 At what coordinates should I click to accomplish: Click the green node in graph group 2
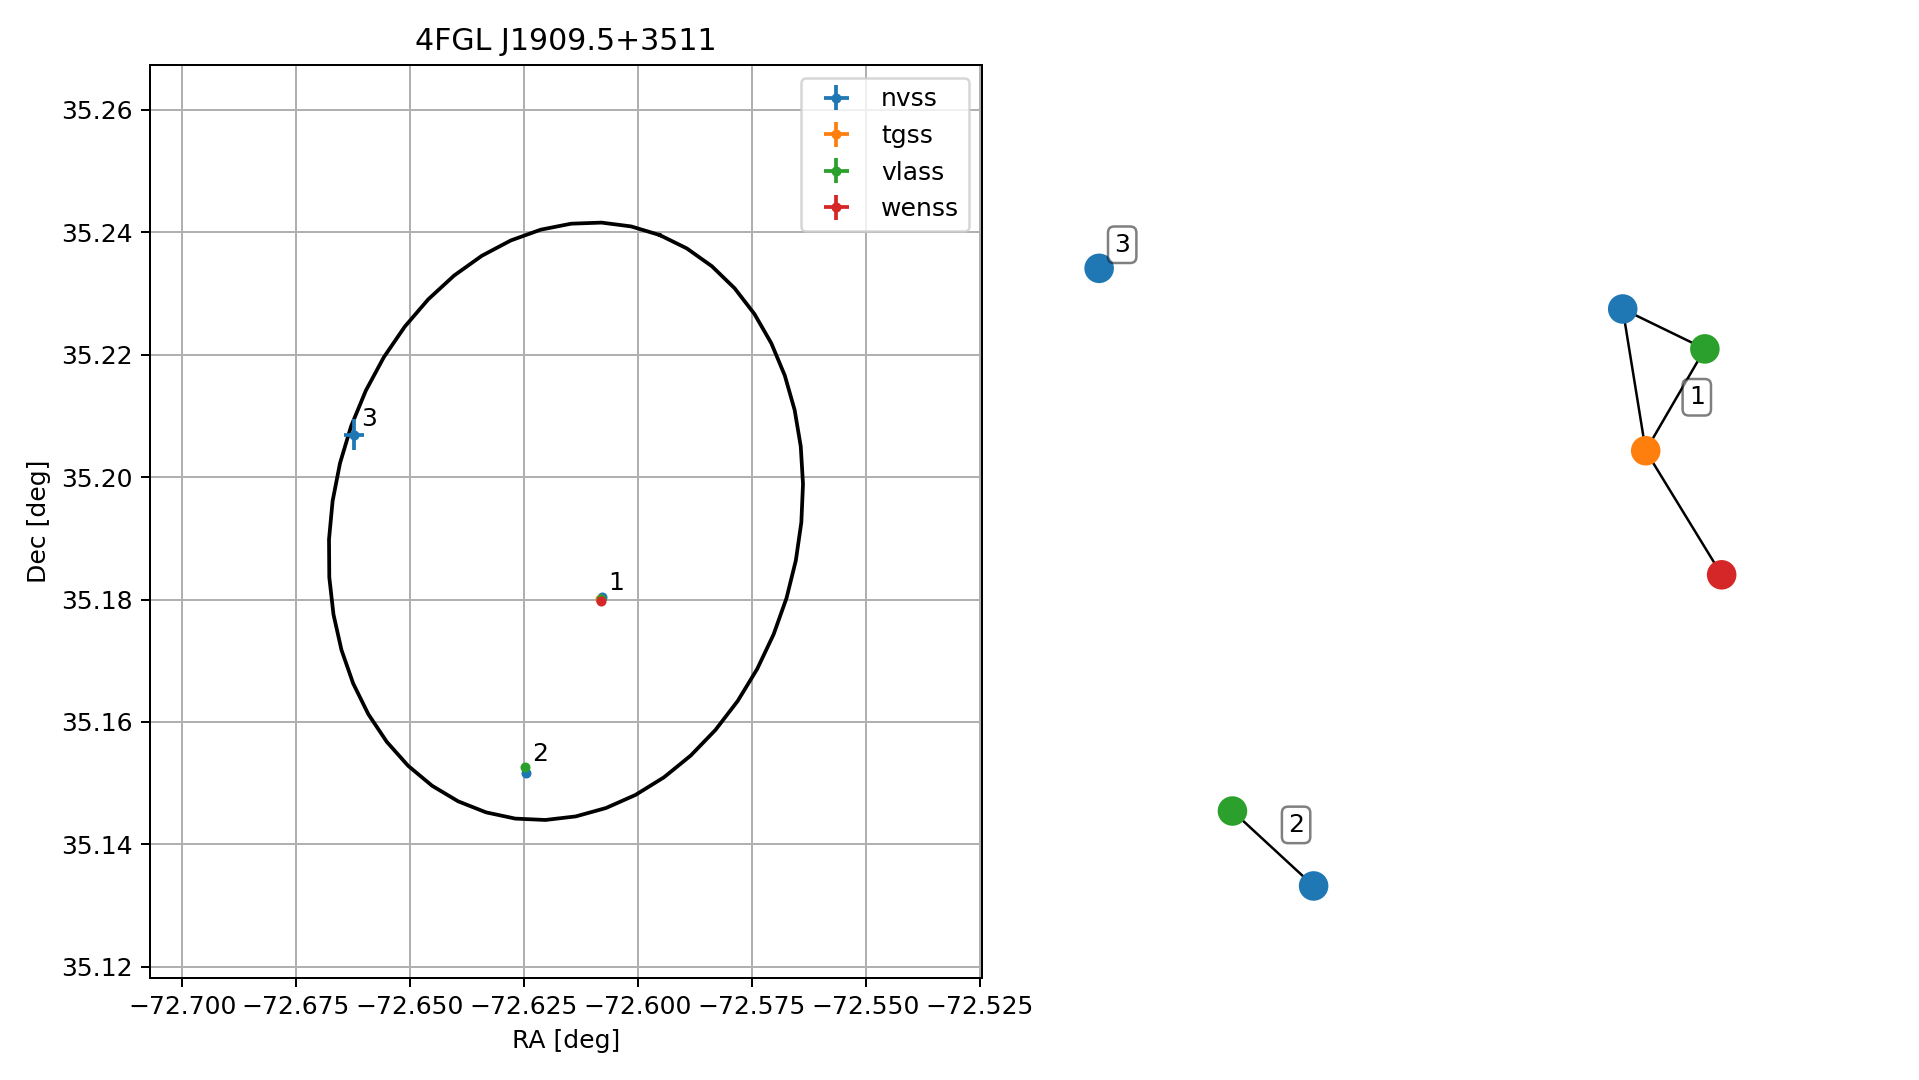pos(1232,811)
